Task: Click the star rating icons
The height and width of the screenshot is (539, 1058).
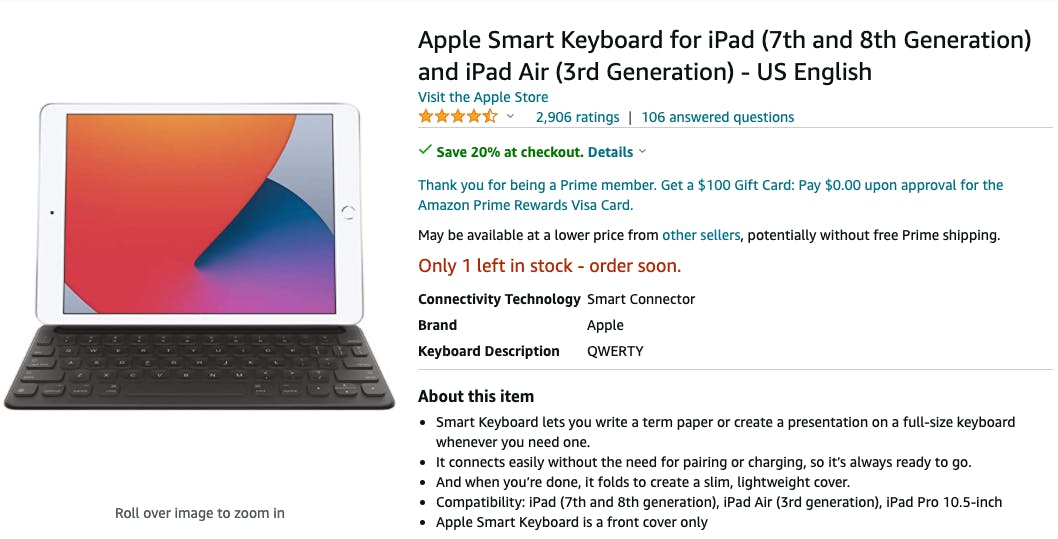Action: (x=457, y=117)
